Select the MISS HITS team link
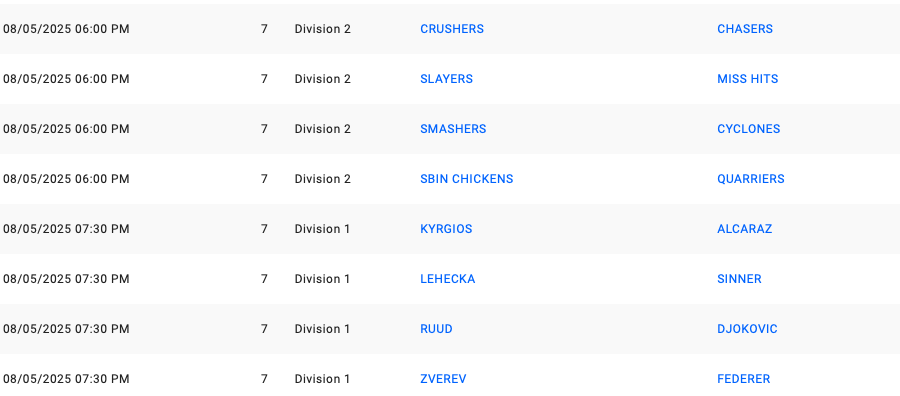The width and height of the screenshot is (900, 396). pos(747,79)
